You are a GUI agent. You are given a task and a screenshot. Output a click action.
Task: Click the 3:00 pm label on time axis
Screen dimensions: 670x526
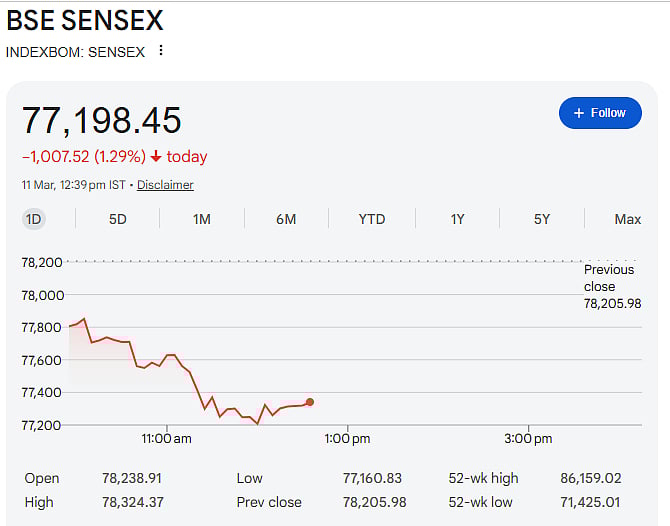tap(528, 439)
